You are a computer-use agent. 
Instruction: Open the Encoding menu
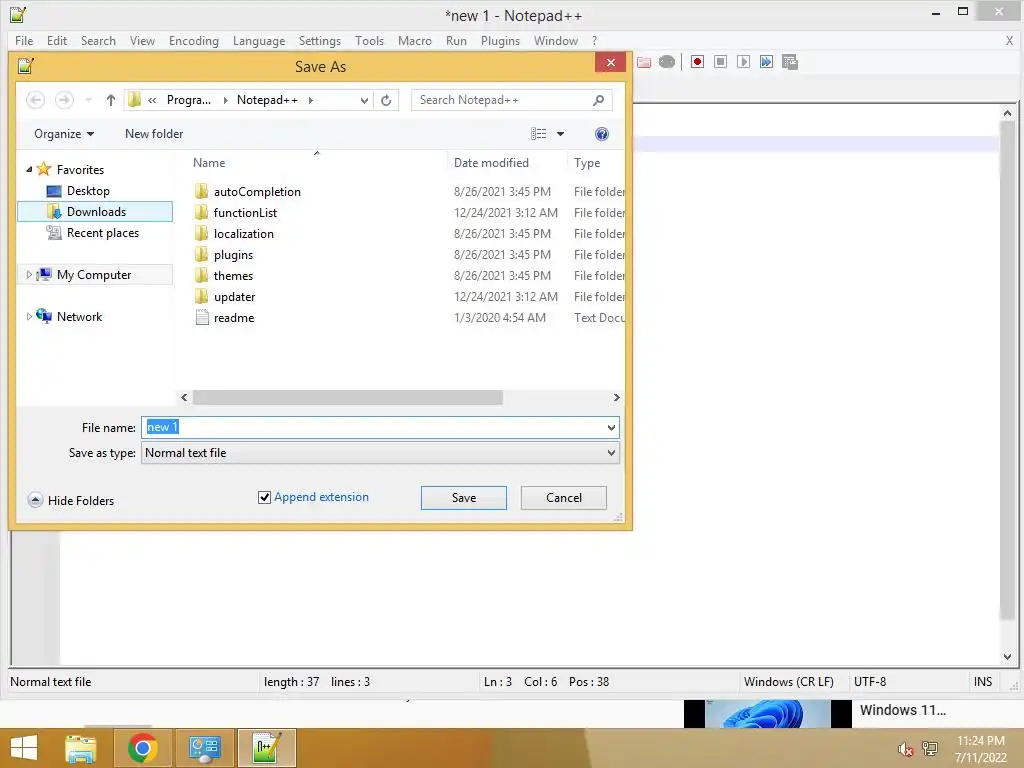click(x=194, y=40)
